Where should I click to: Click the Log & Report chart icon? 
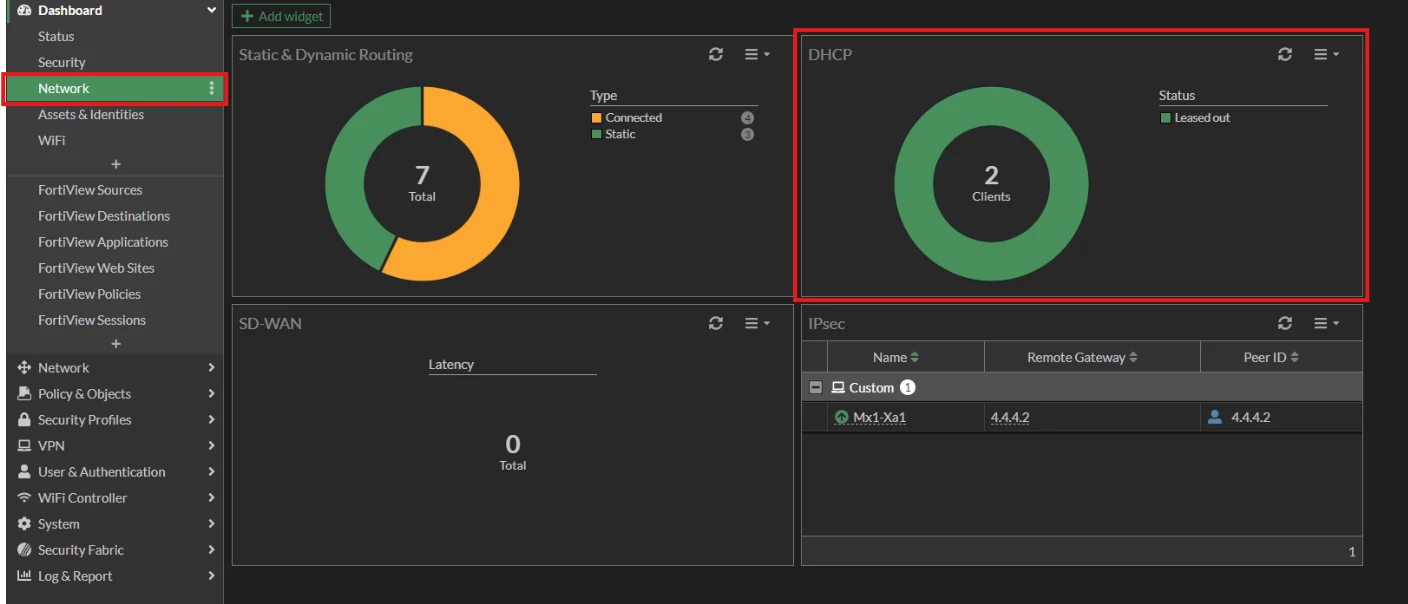[25, 576]
